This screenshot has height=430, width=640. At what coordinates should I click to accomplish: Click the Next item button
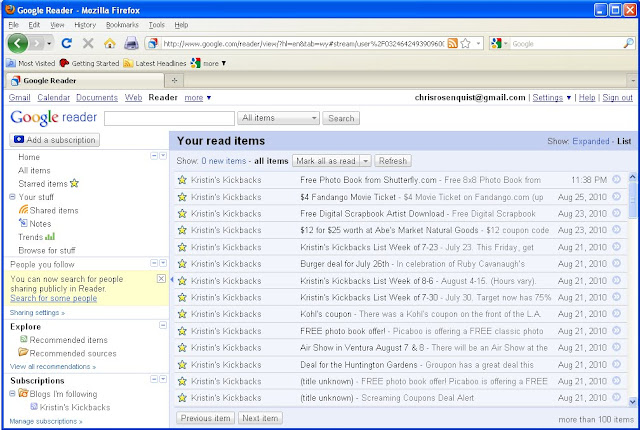pos(260,418)
